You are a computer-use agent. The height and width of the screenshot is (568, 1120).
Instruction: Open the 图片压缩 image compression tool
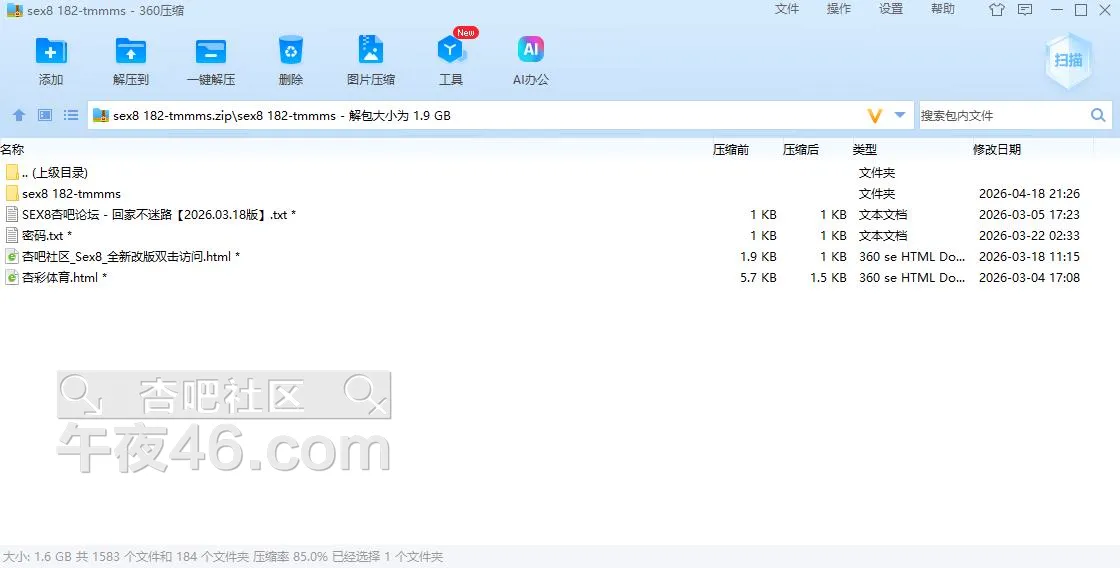tap(370, 51)
